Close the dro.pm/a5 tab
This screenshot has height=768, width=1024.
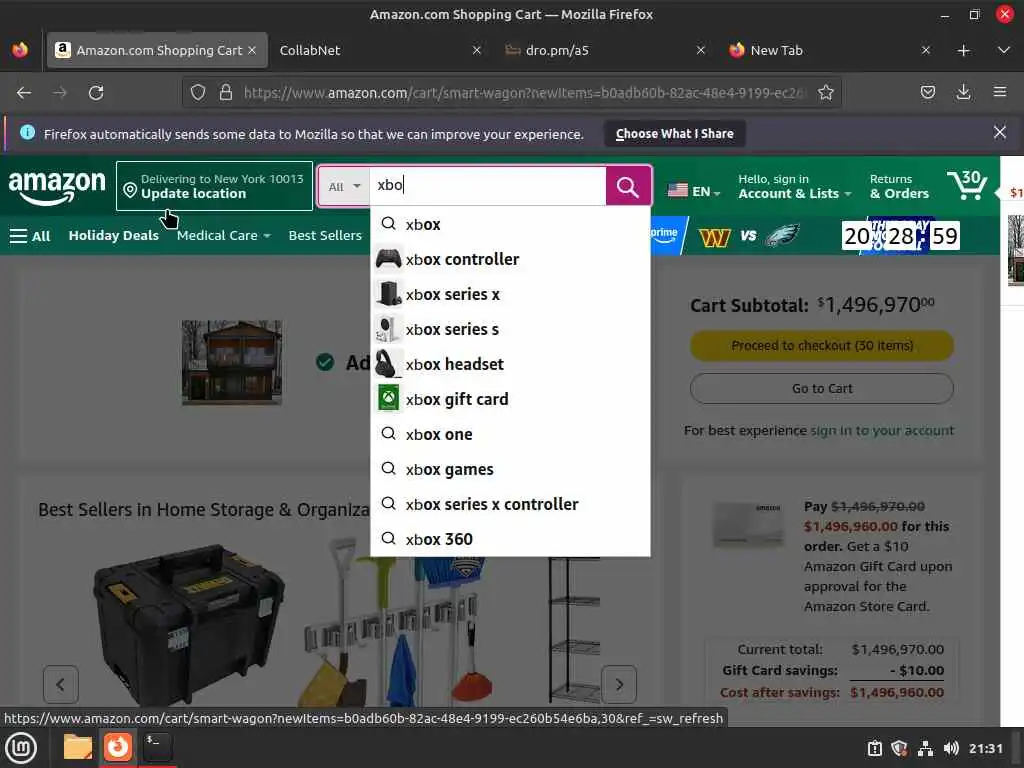701,50
